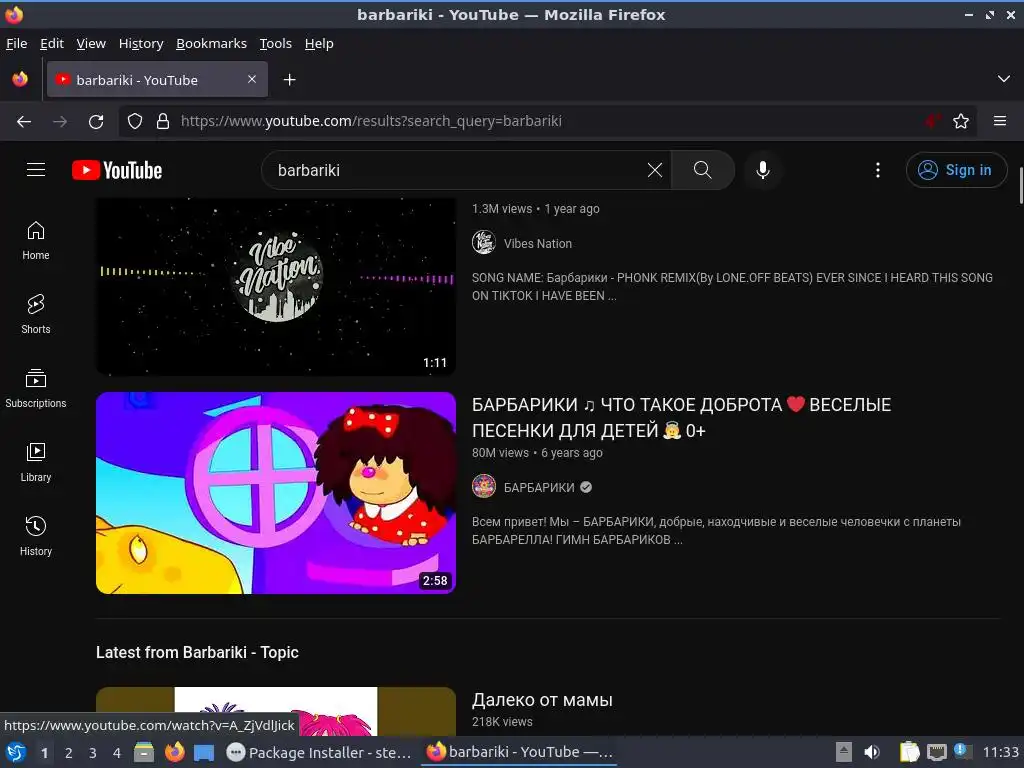Screen dimensions: 1024x768
Task: Focus the Firefox address bar URL
Action: pos(371,121)
